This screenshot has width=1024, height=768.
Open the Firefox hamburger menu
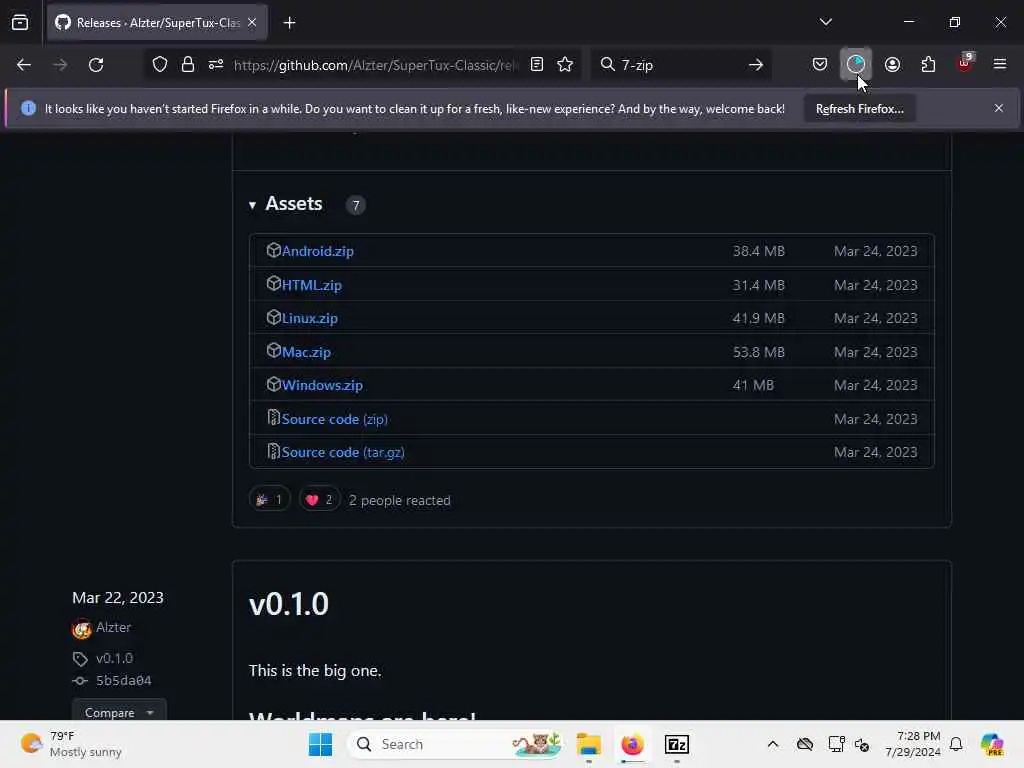pyautogui.click(x=999, y=64)
